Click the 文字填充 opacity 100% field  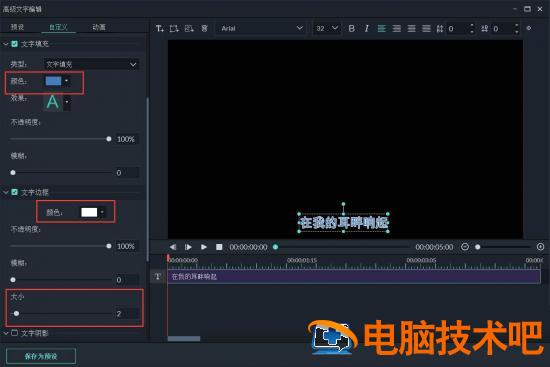coord(127,139)
